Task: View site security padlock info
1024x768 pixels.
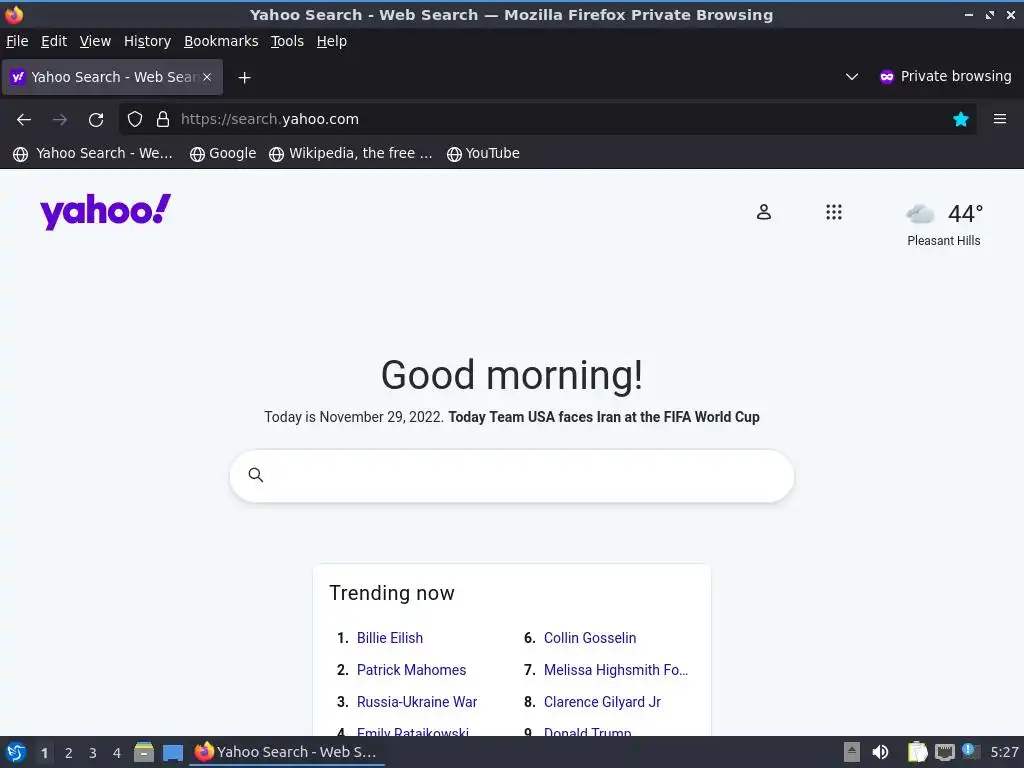Action: pos(163,119)
